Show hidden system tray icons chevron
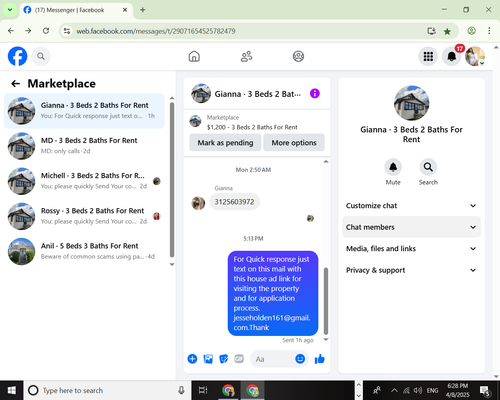500x400 pixels. (x=394, y=390)
